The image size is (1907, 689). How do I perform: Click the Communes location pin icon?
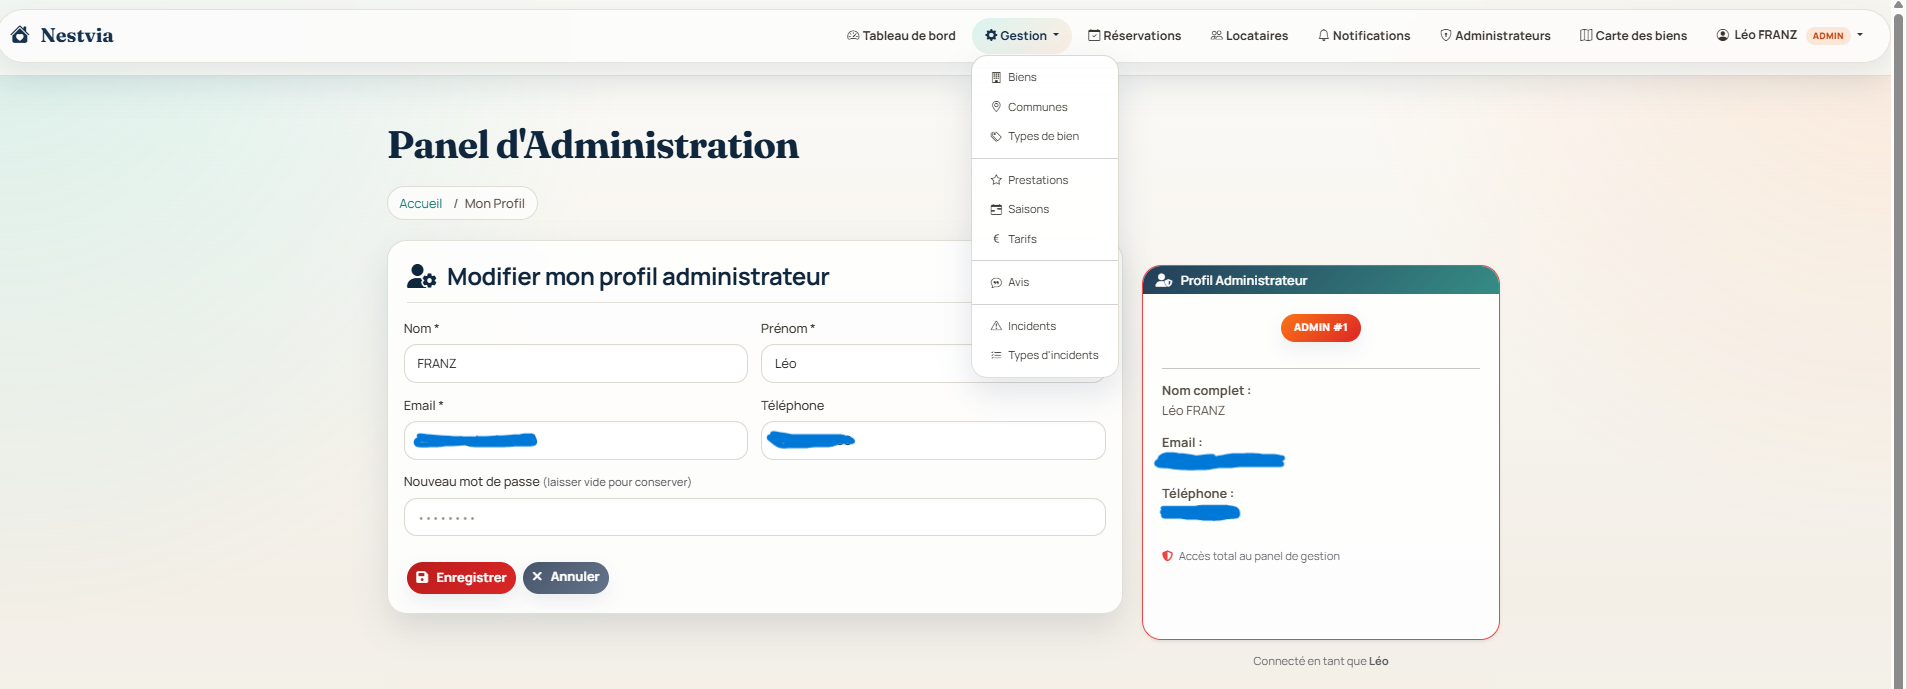click(x=996, y=107)
